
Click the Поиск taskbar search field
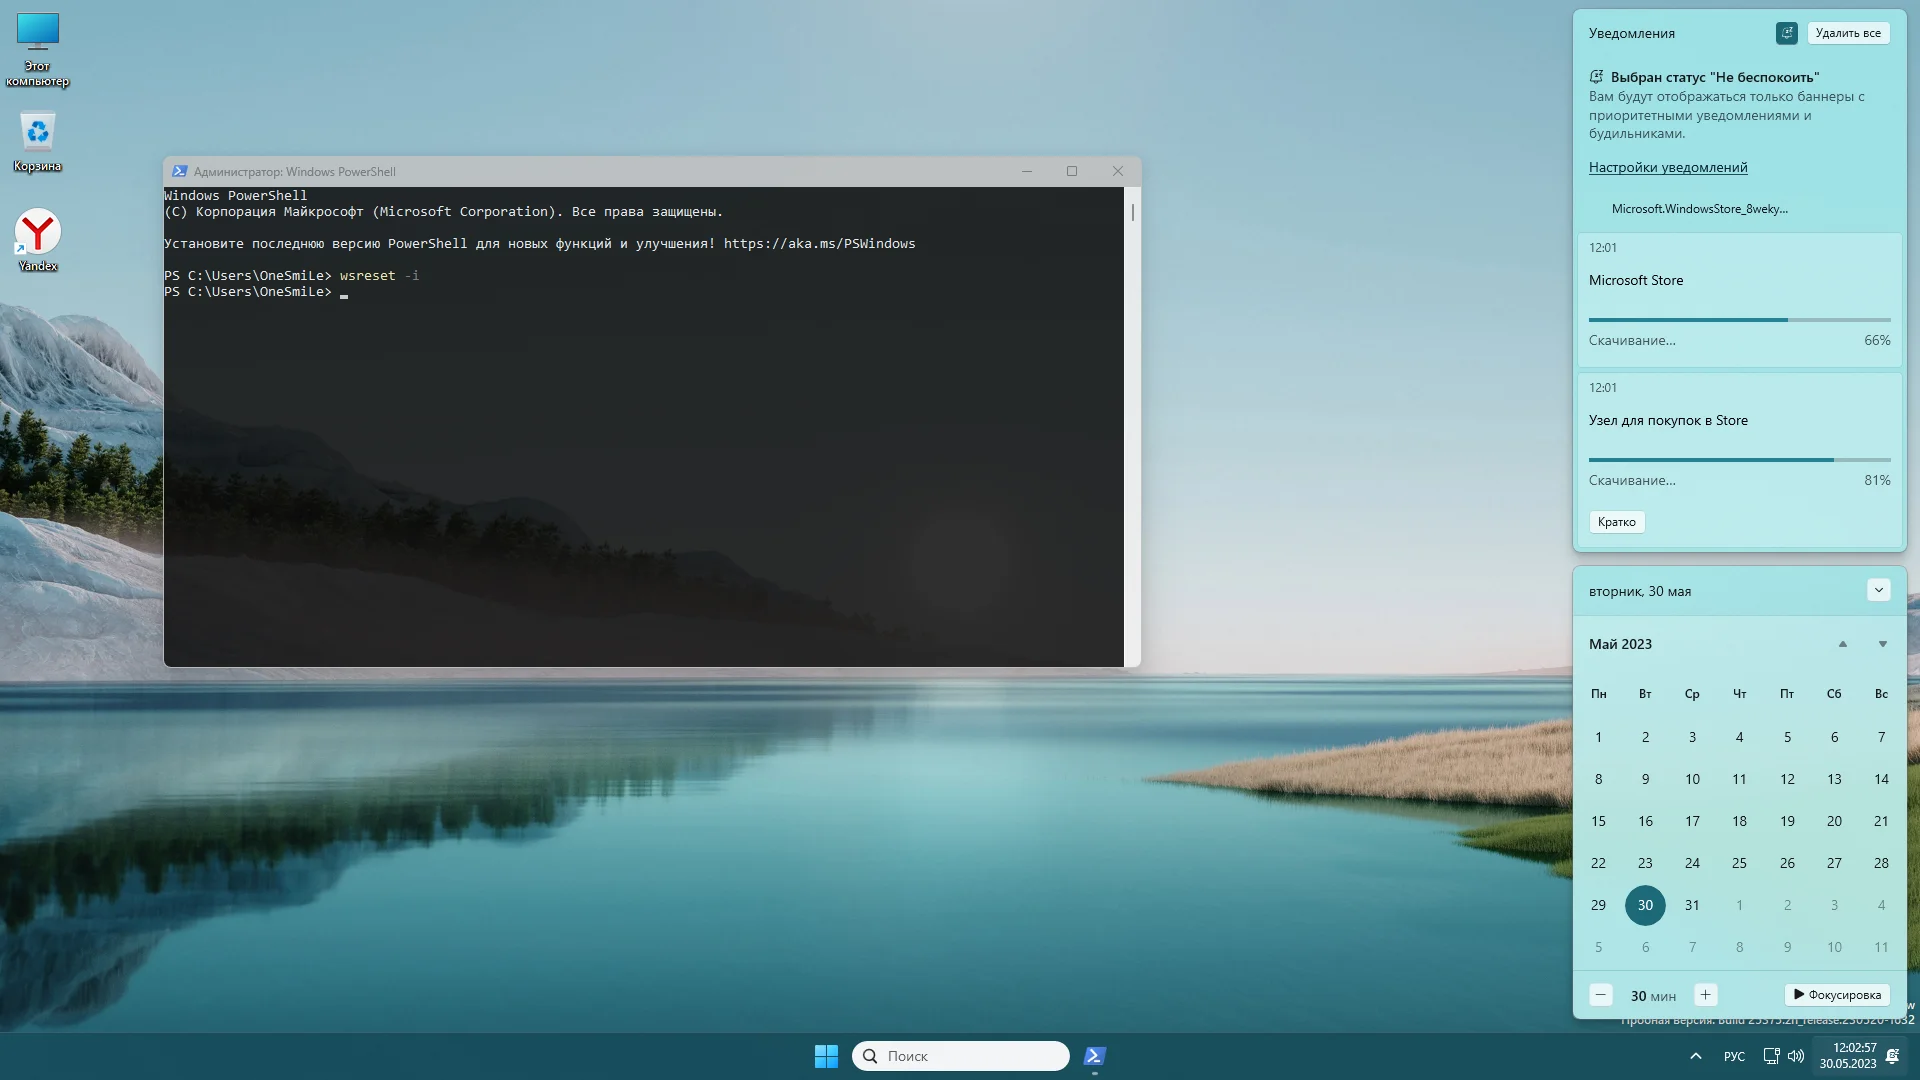pyautogui.click(x=960, y=1056)
